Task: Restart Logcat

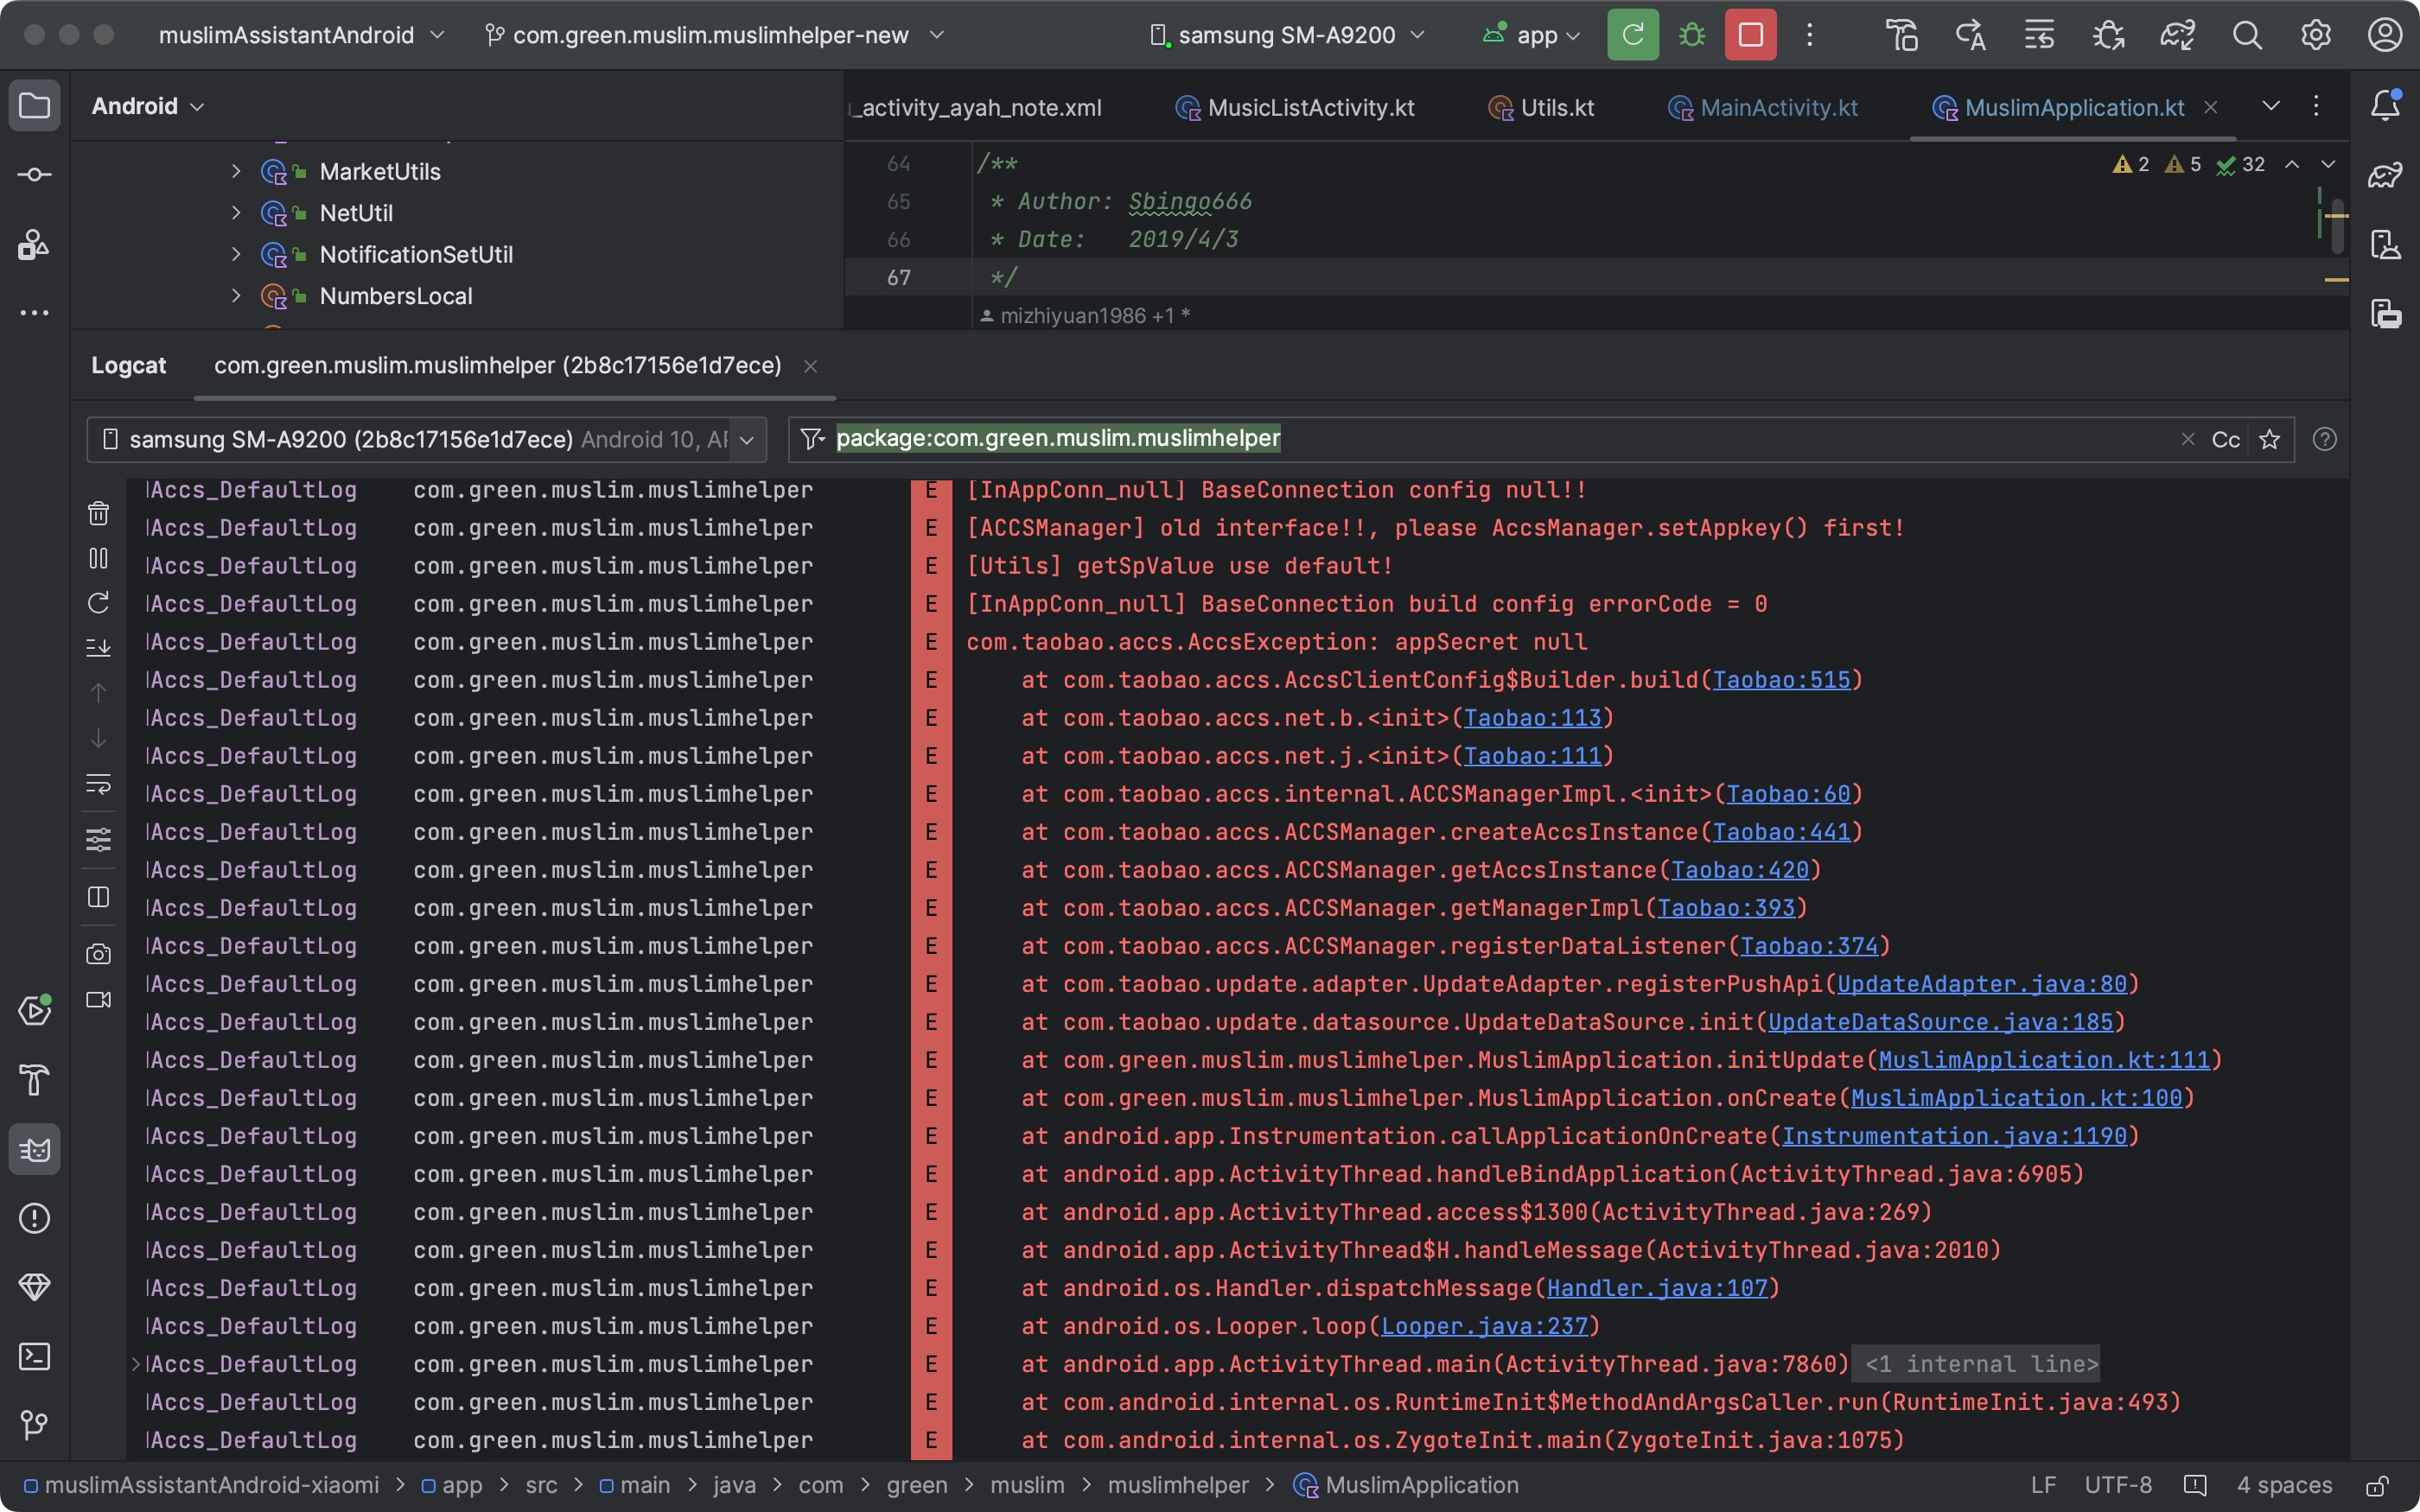Action: pos(98,603)
